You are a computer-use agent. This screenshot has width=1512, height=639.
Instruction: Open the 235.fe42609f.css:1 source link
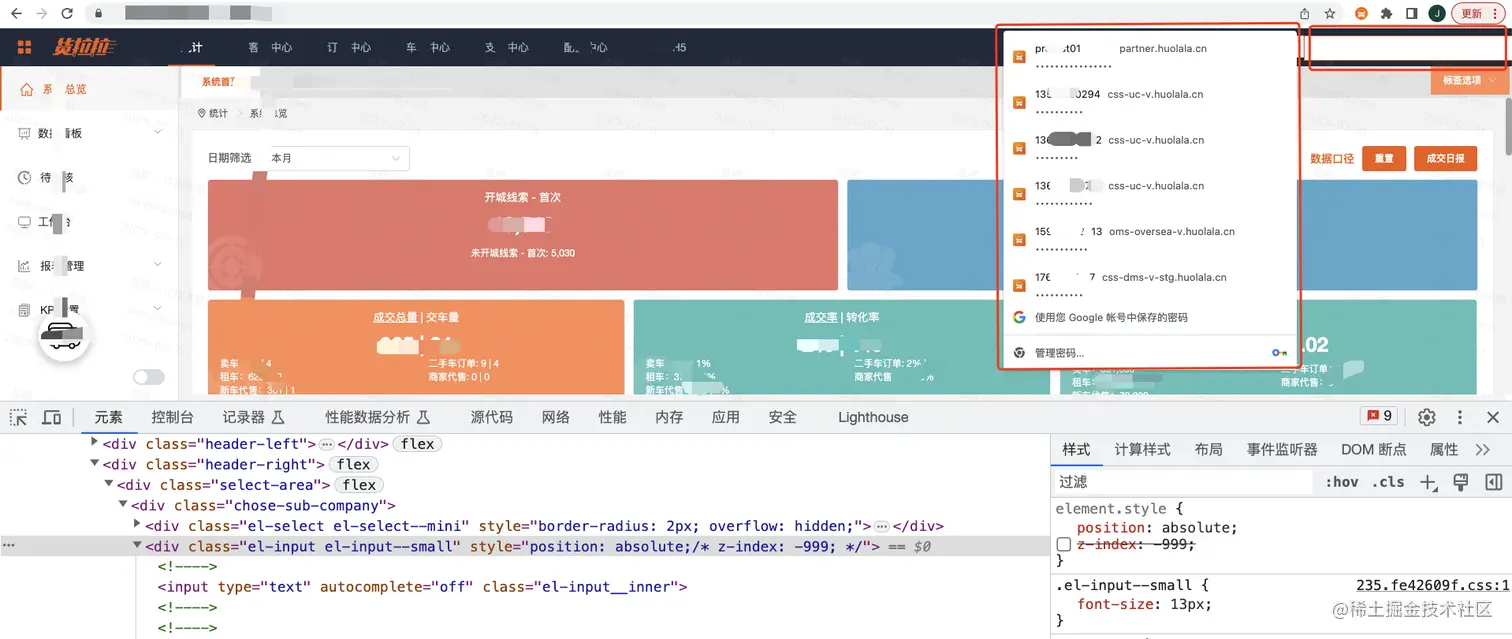[x=1432, y=585]
